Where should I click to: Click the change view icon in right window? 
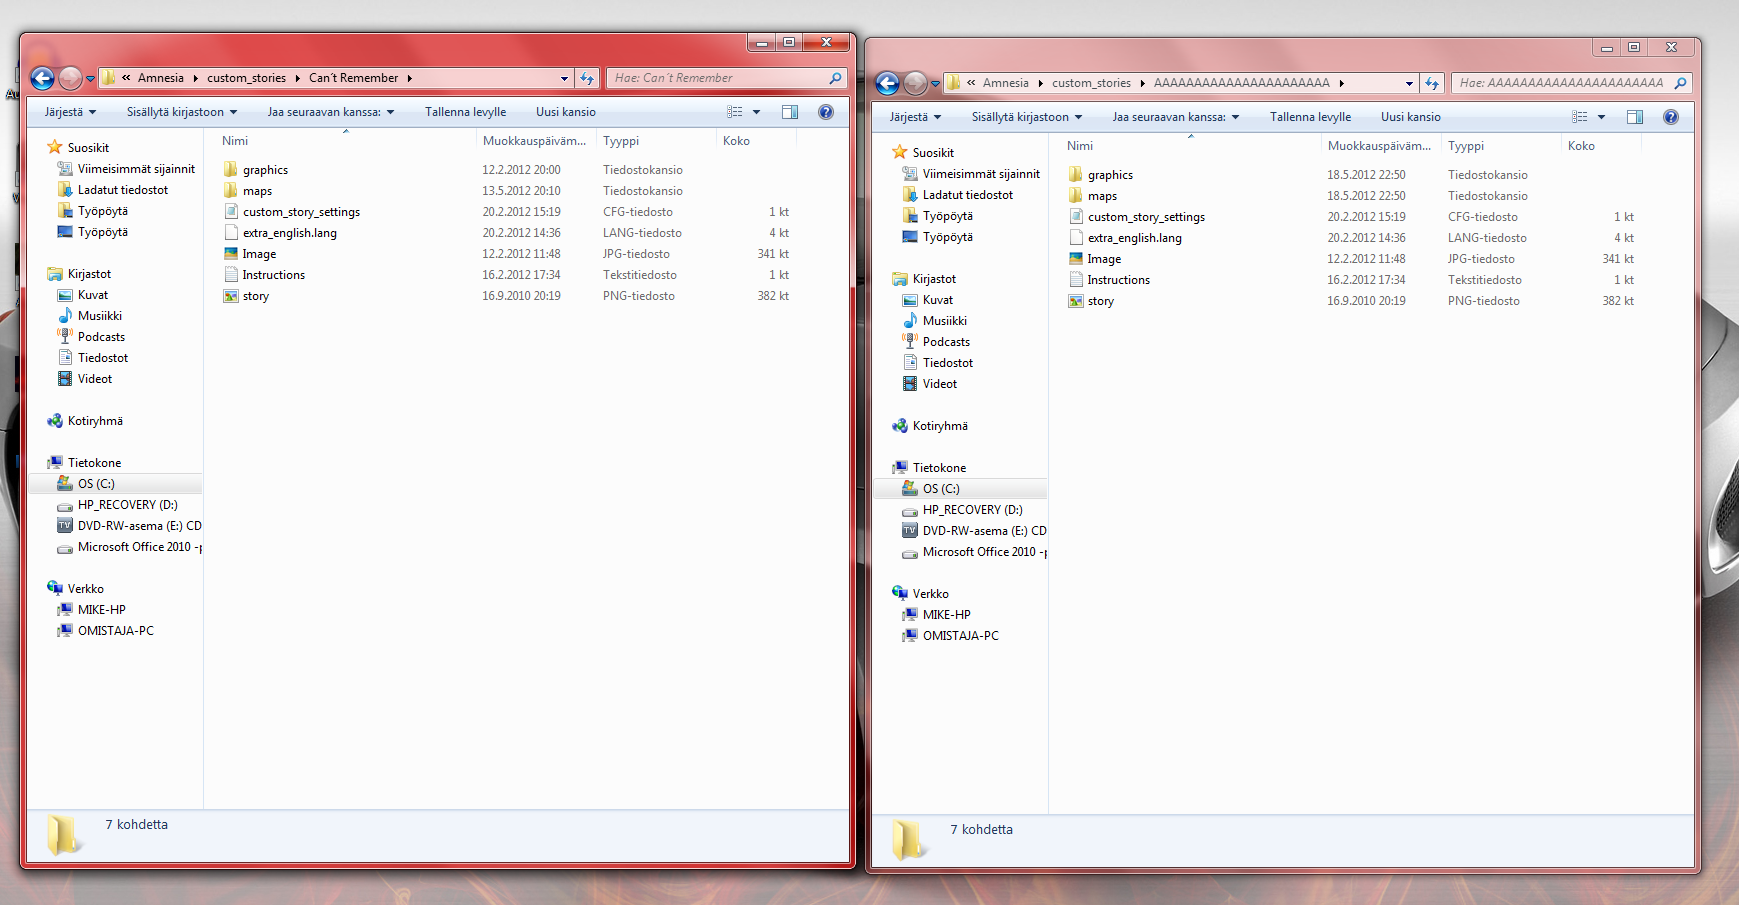1580,117
